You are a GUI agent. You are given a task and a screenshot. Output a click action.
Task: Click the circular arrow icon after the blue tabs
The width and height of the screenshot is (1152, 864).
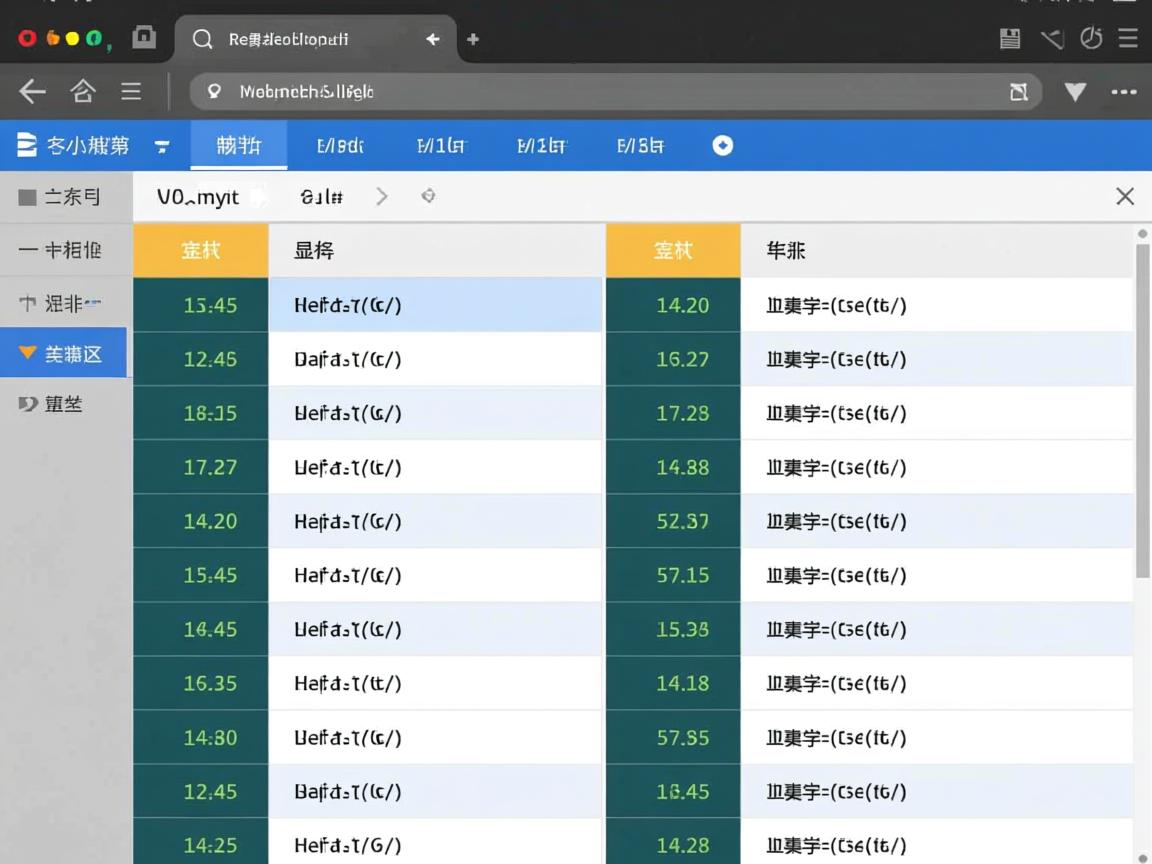point(722,144)
